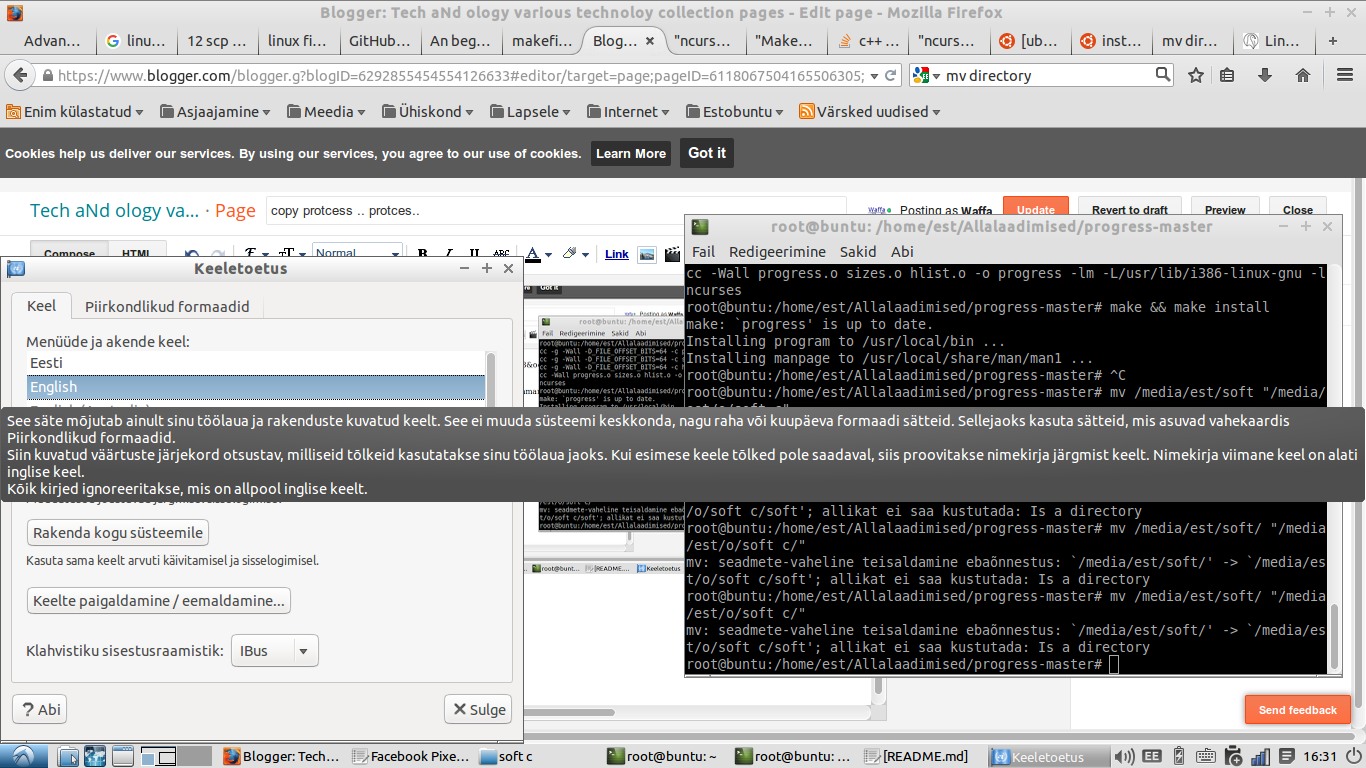Click the battery indicator in system tray
Screen dimensions: 1366x768
click(x=1179, y=757)
